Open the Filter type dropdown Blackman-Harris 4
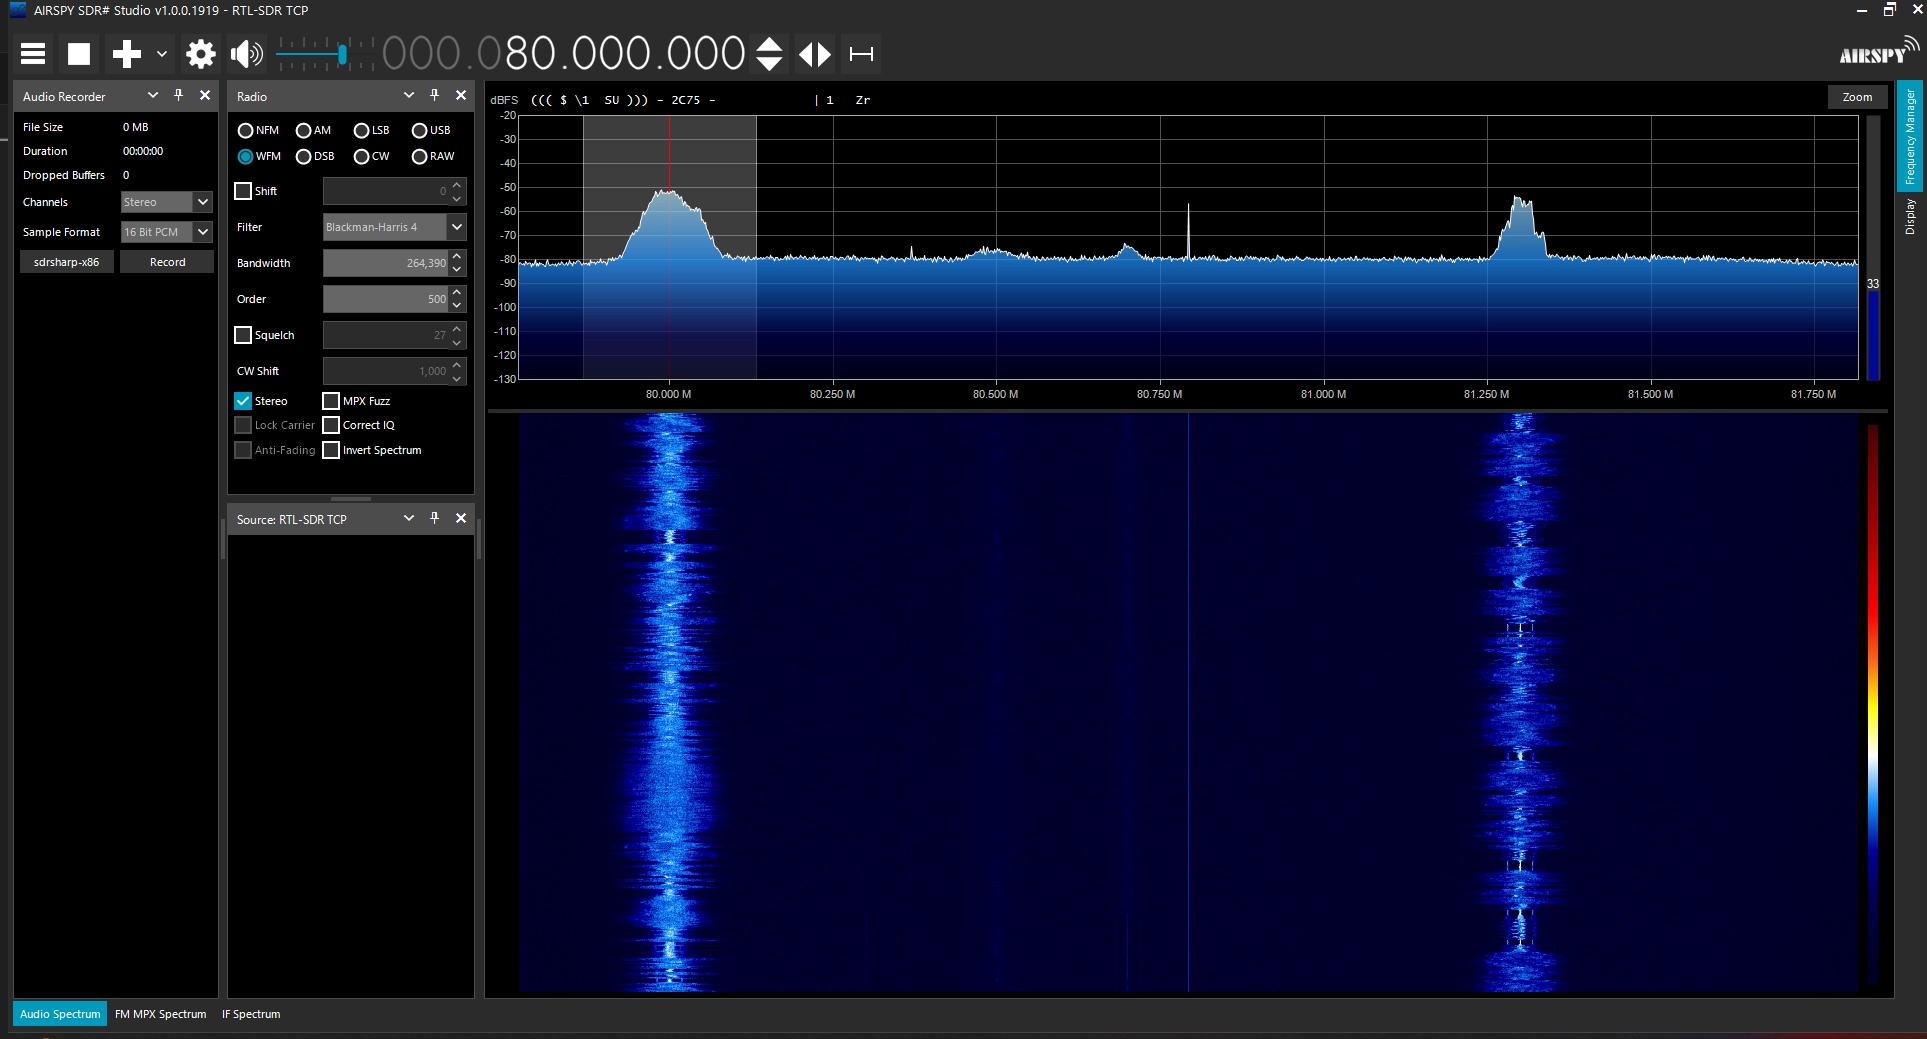The image size is (1927, 1039). [x=394, y=227]
